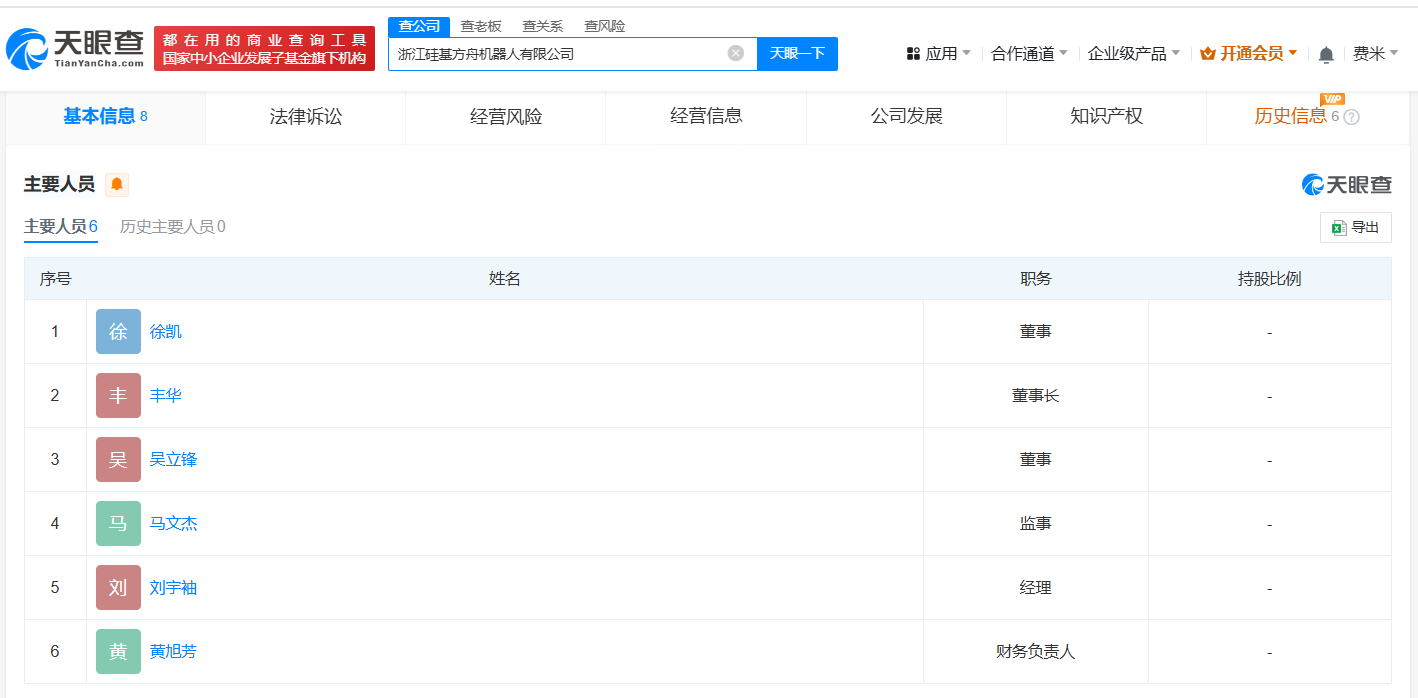Click 徐凯's blue avatar tile

[118, 331]
